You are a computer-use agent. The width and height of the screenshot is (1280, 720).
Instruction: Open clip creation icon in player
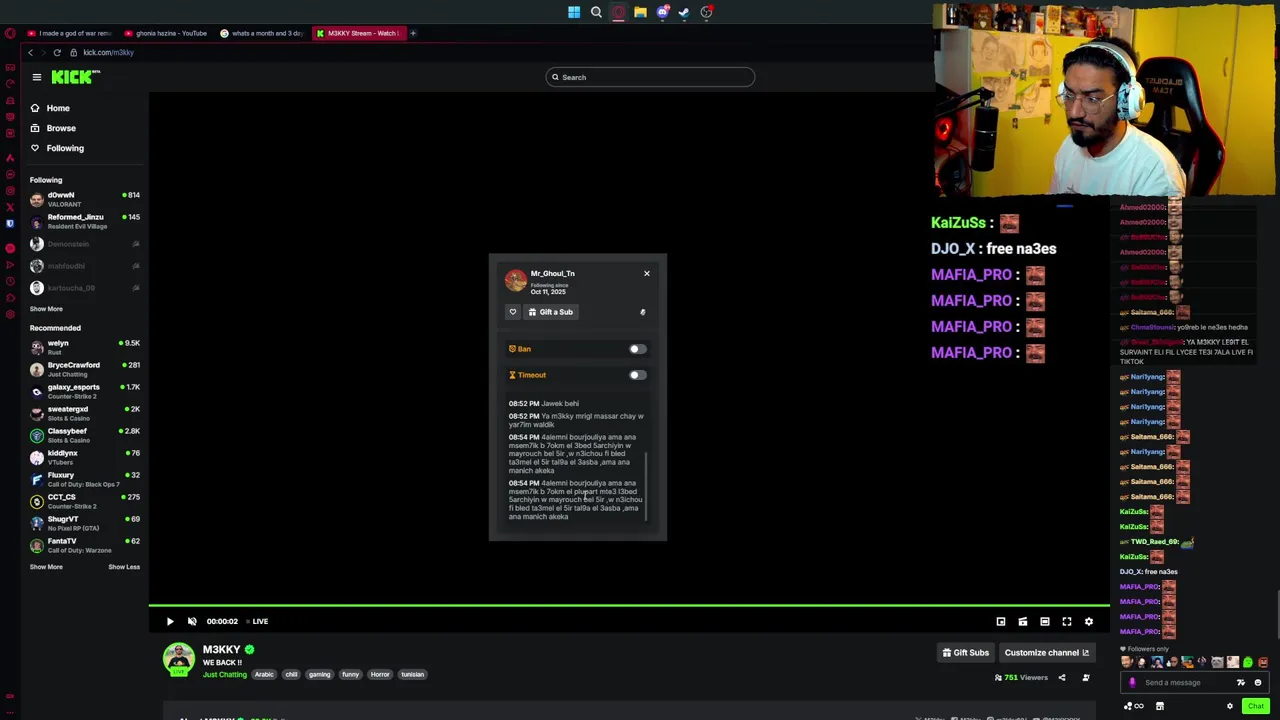[x=1023, y=621]
